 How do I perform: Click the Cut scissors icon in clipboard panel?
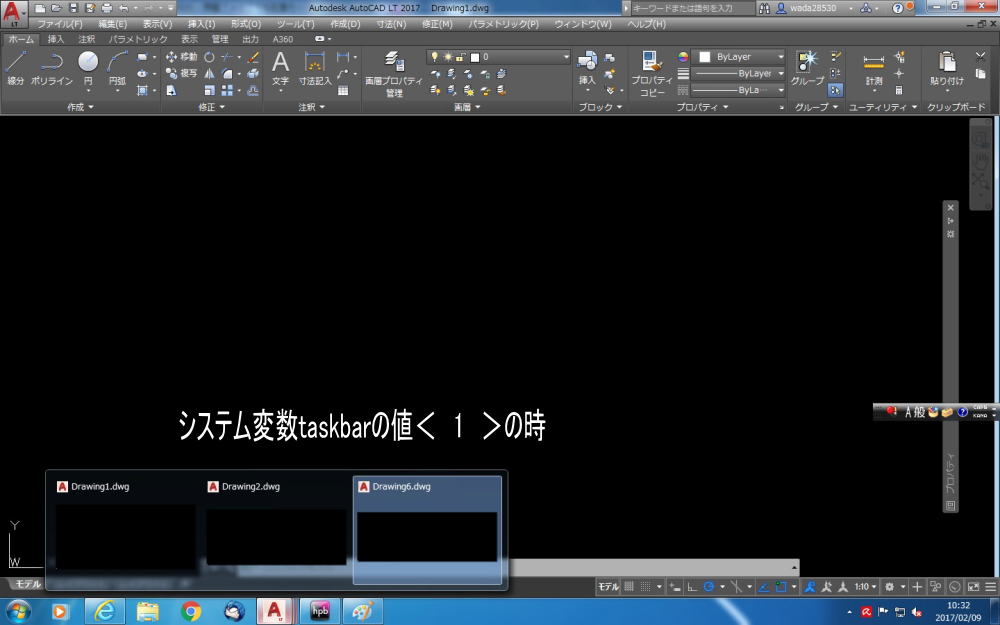[x=981, y=57]
